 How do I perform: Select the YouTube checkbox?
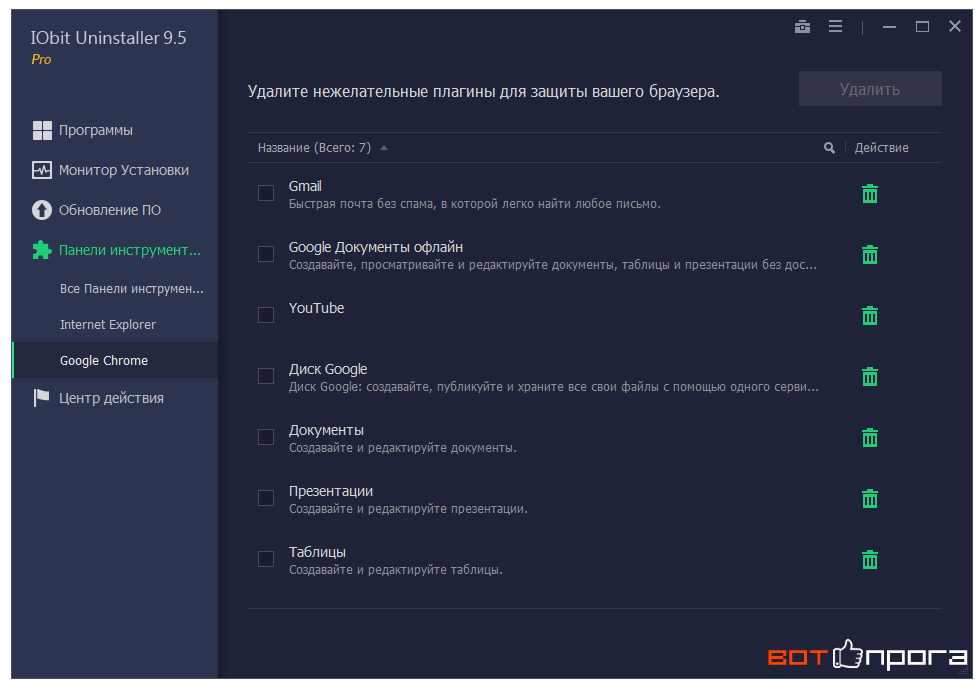[x=266, y=315]
